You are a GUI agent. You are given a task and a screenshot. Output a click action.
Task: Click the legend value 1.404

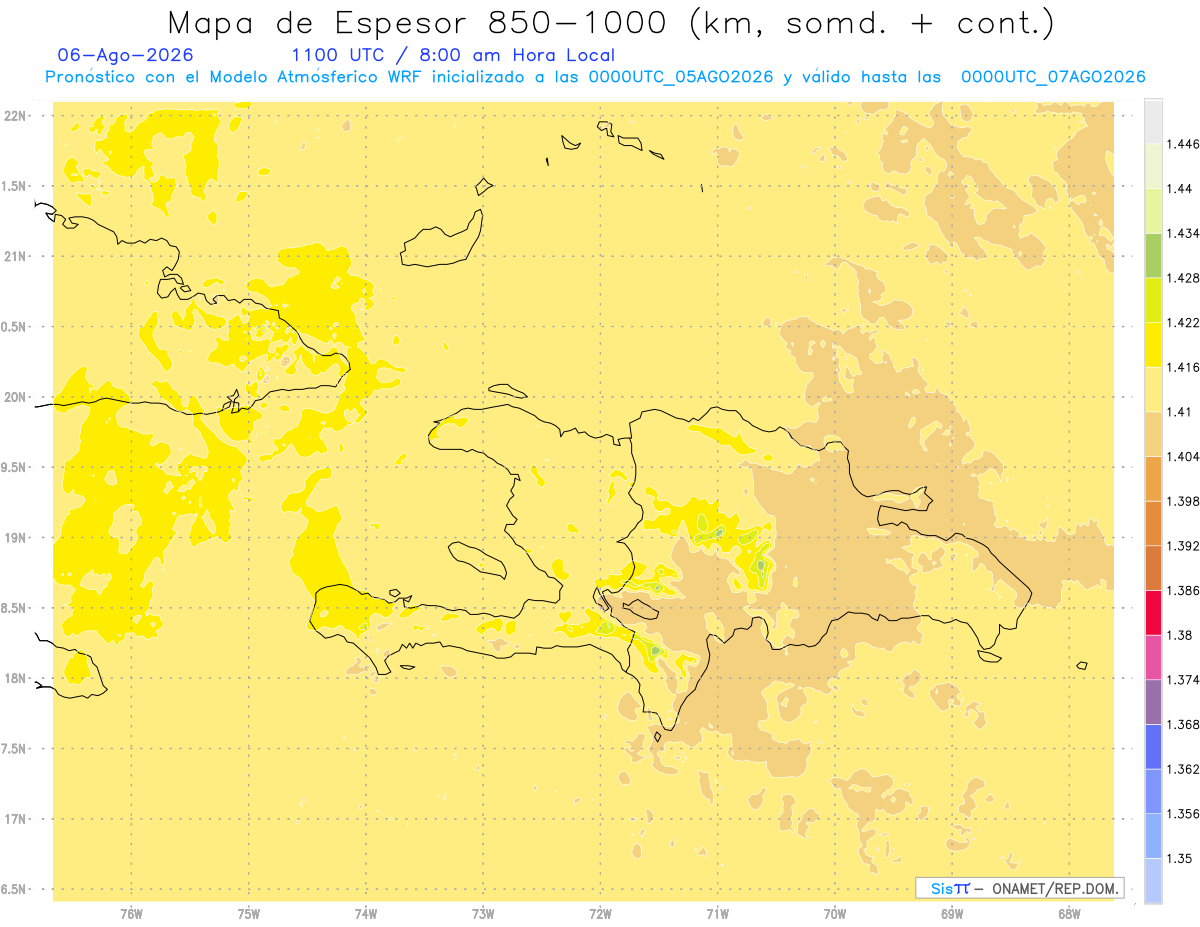[1185, 456]
